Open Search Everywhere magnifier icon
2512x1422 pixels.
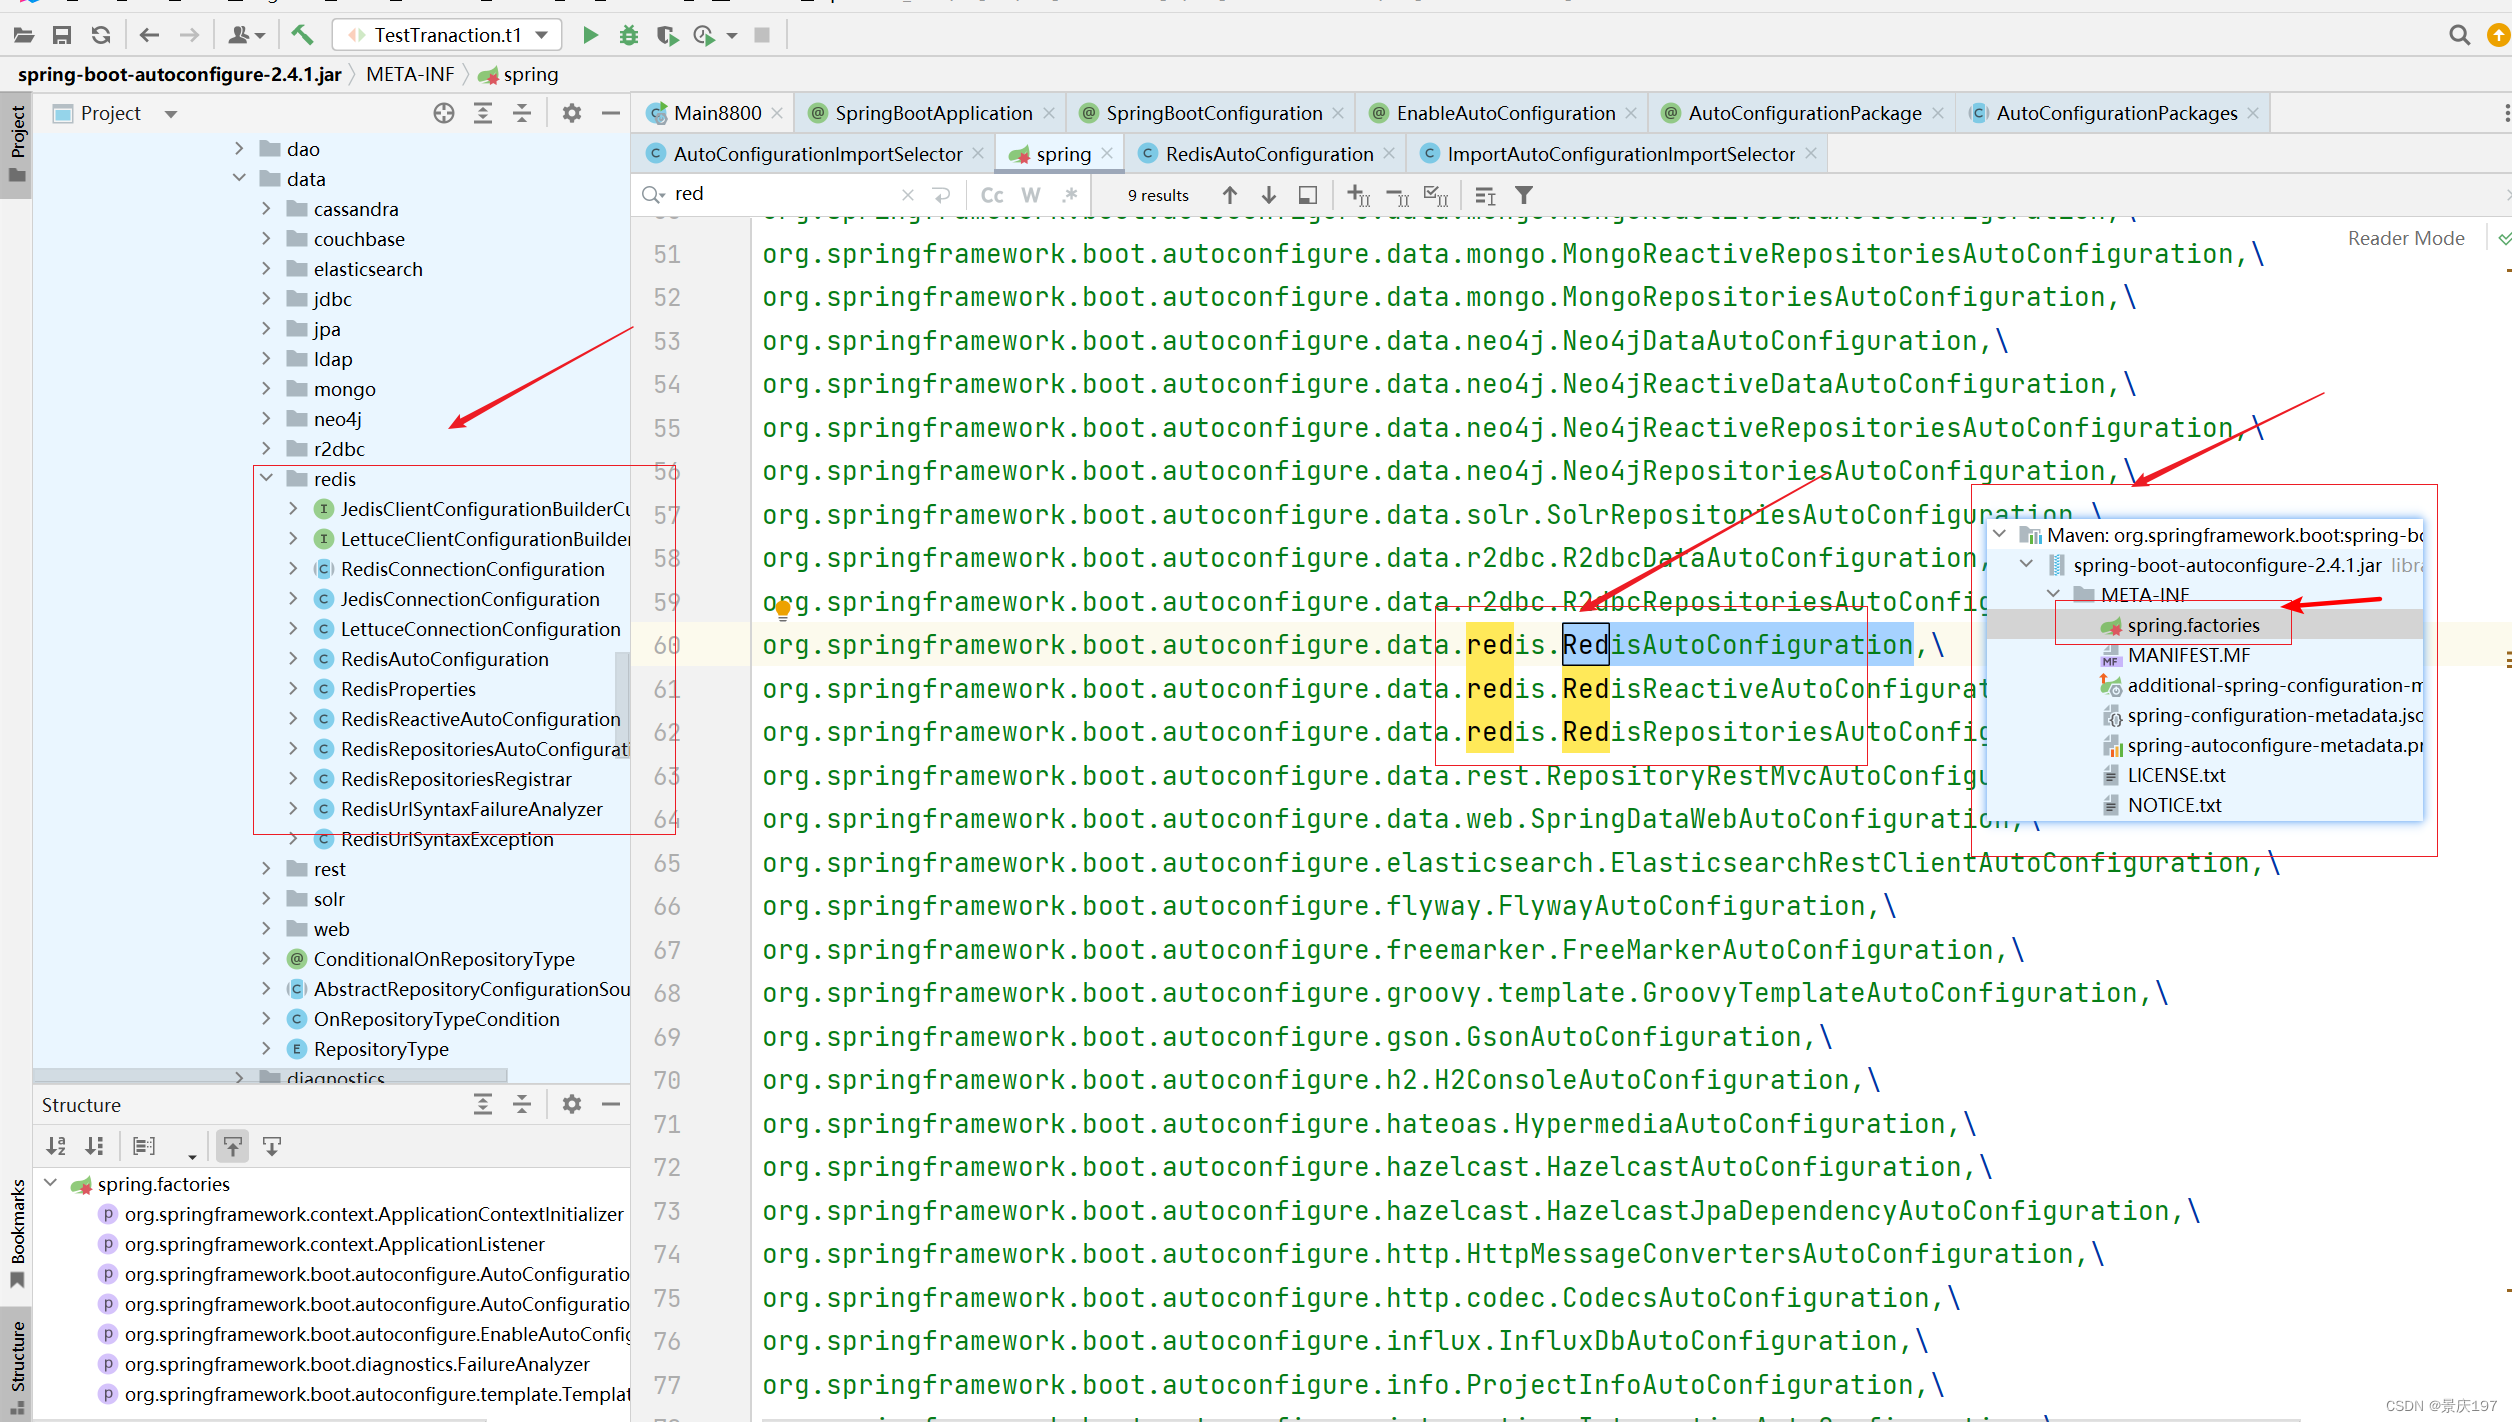tap(2459, 35)
